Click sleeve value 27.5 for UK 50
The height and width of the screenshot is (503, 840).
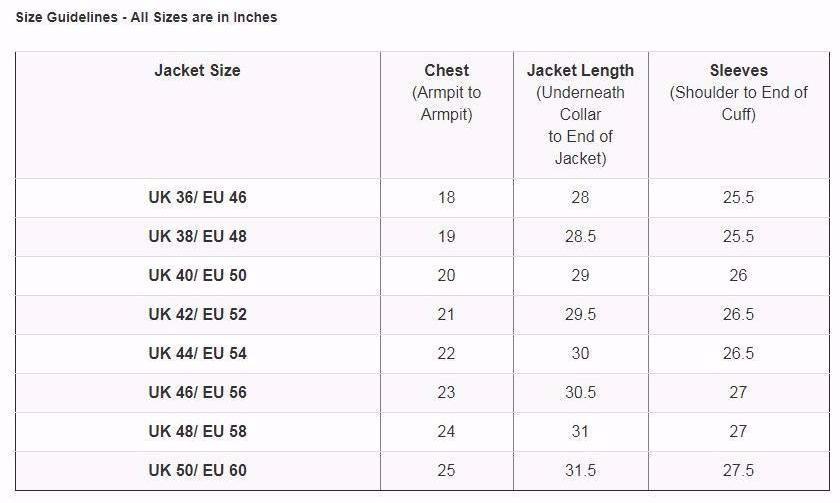(738, 470)
